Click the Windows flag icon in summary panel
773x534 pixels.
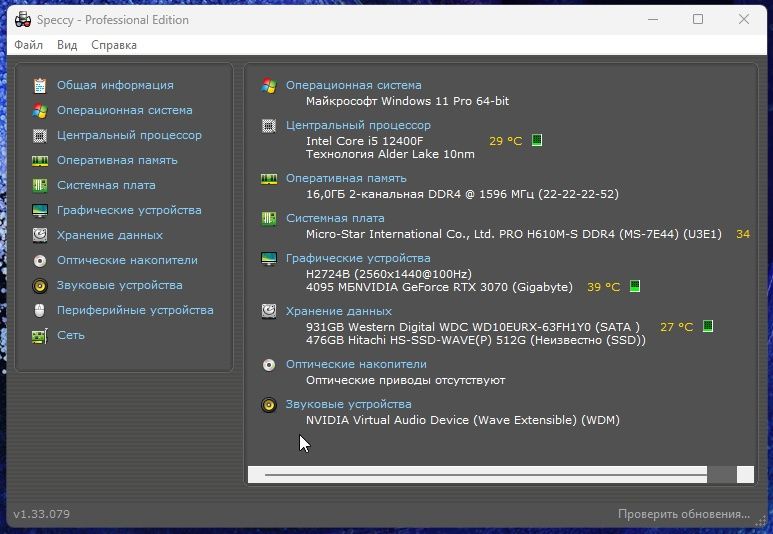coord(269,85)
